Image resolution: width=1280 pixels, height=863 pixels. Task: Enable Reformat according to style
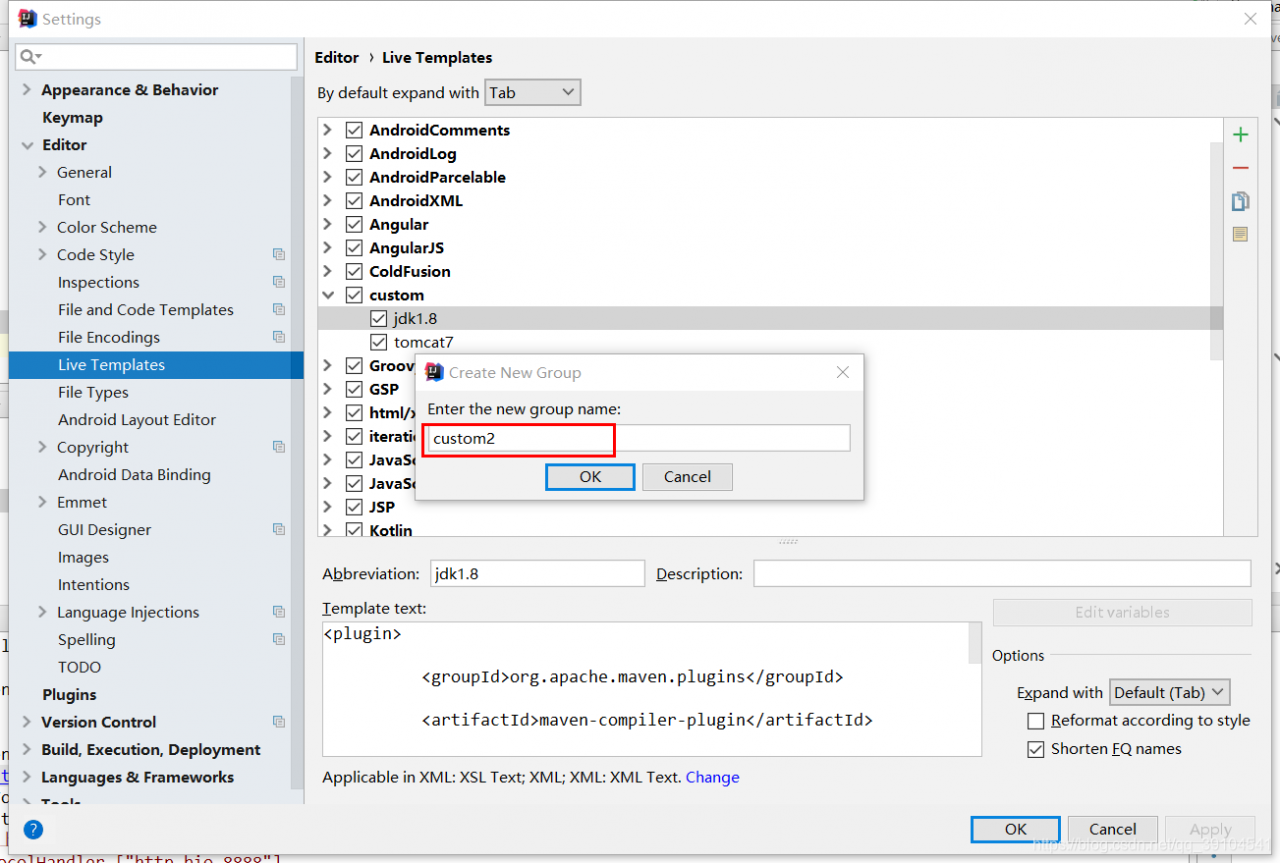(x=1036, y=721)
